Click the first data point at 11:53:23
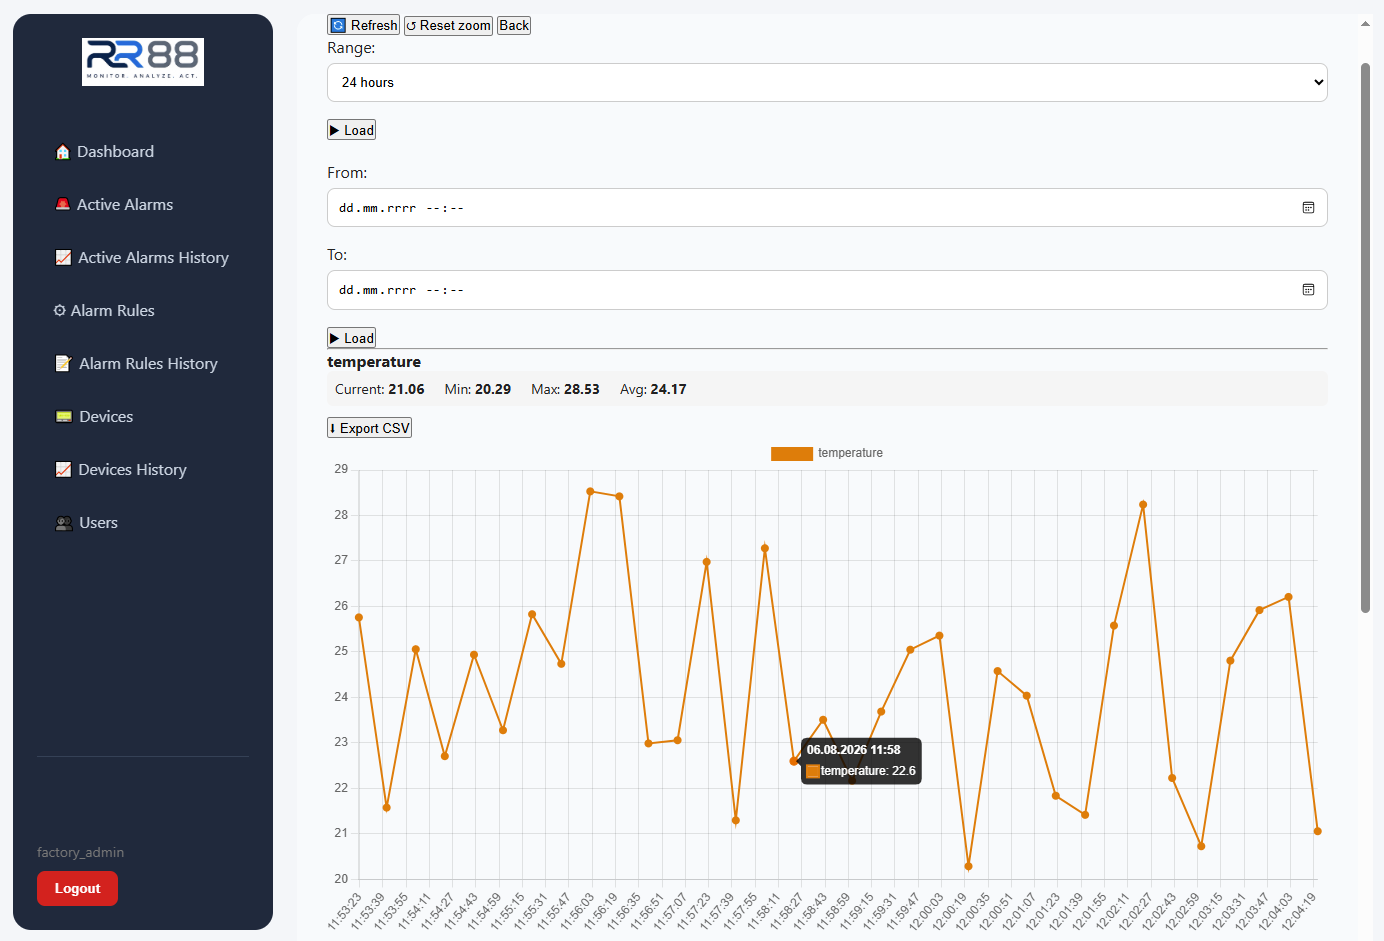1384x941 pixels. coord(359,617)
